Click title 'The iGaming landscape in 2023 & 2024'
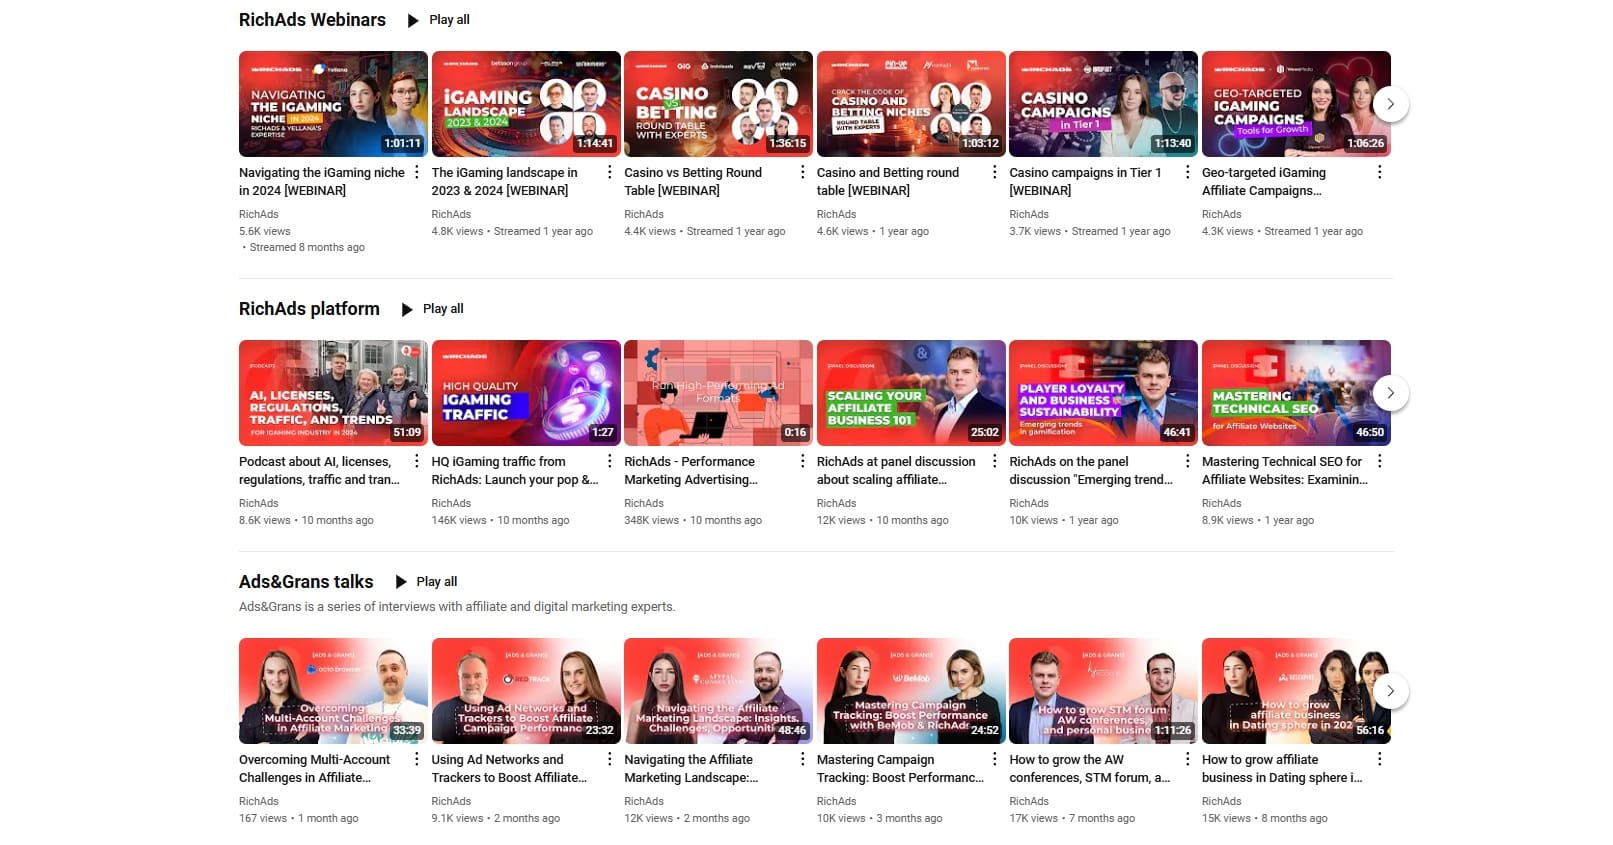This screenshot has height=845, width=1613. [x=505, y=181]
